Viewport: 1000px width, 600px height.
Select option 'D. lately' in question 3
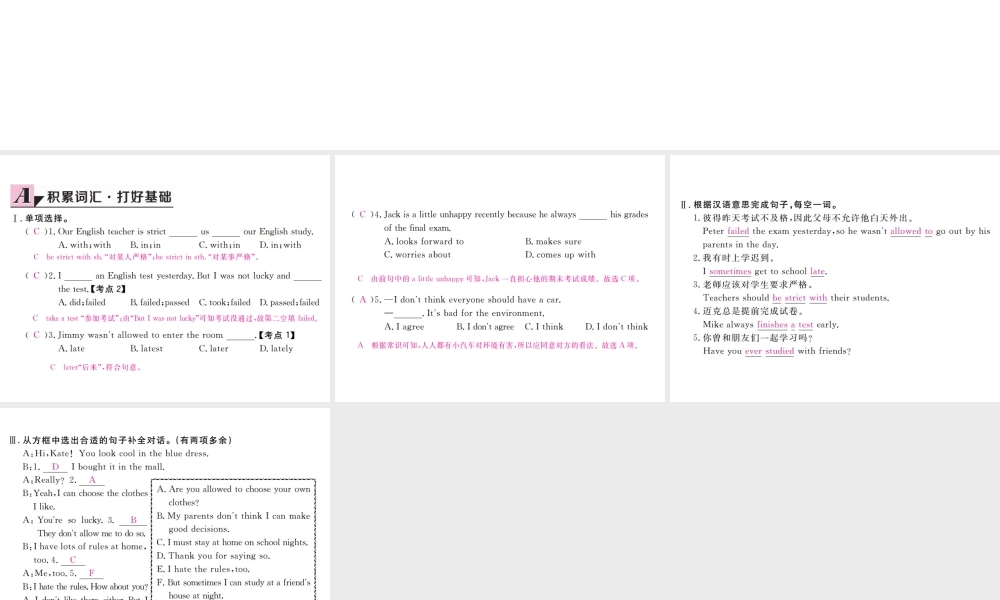(x=276, y=348)
